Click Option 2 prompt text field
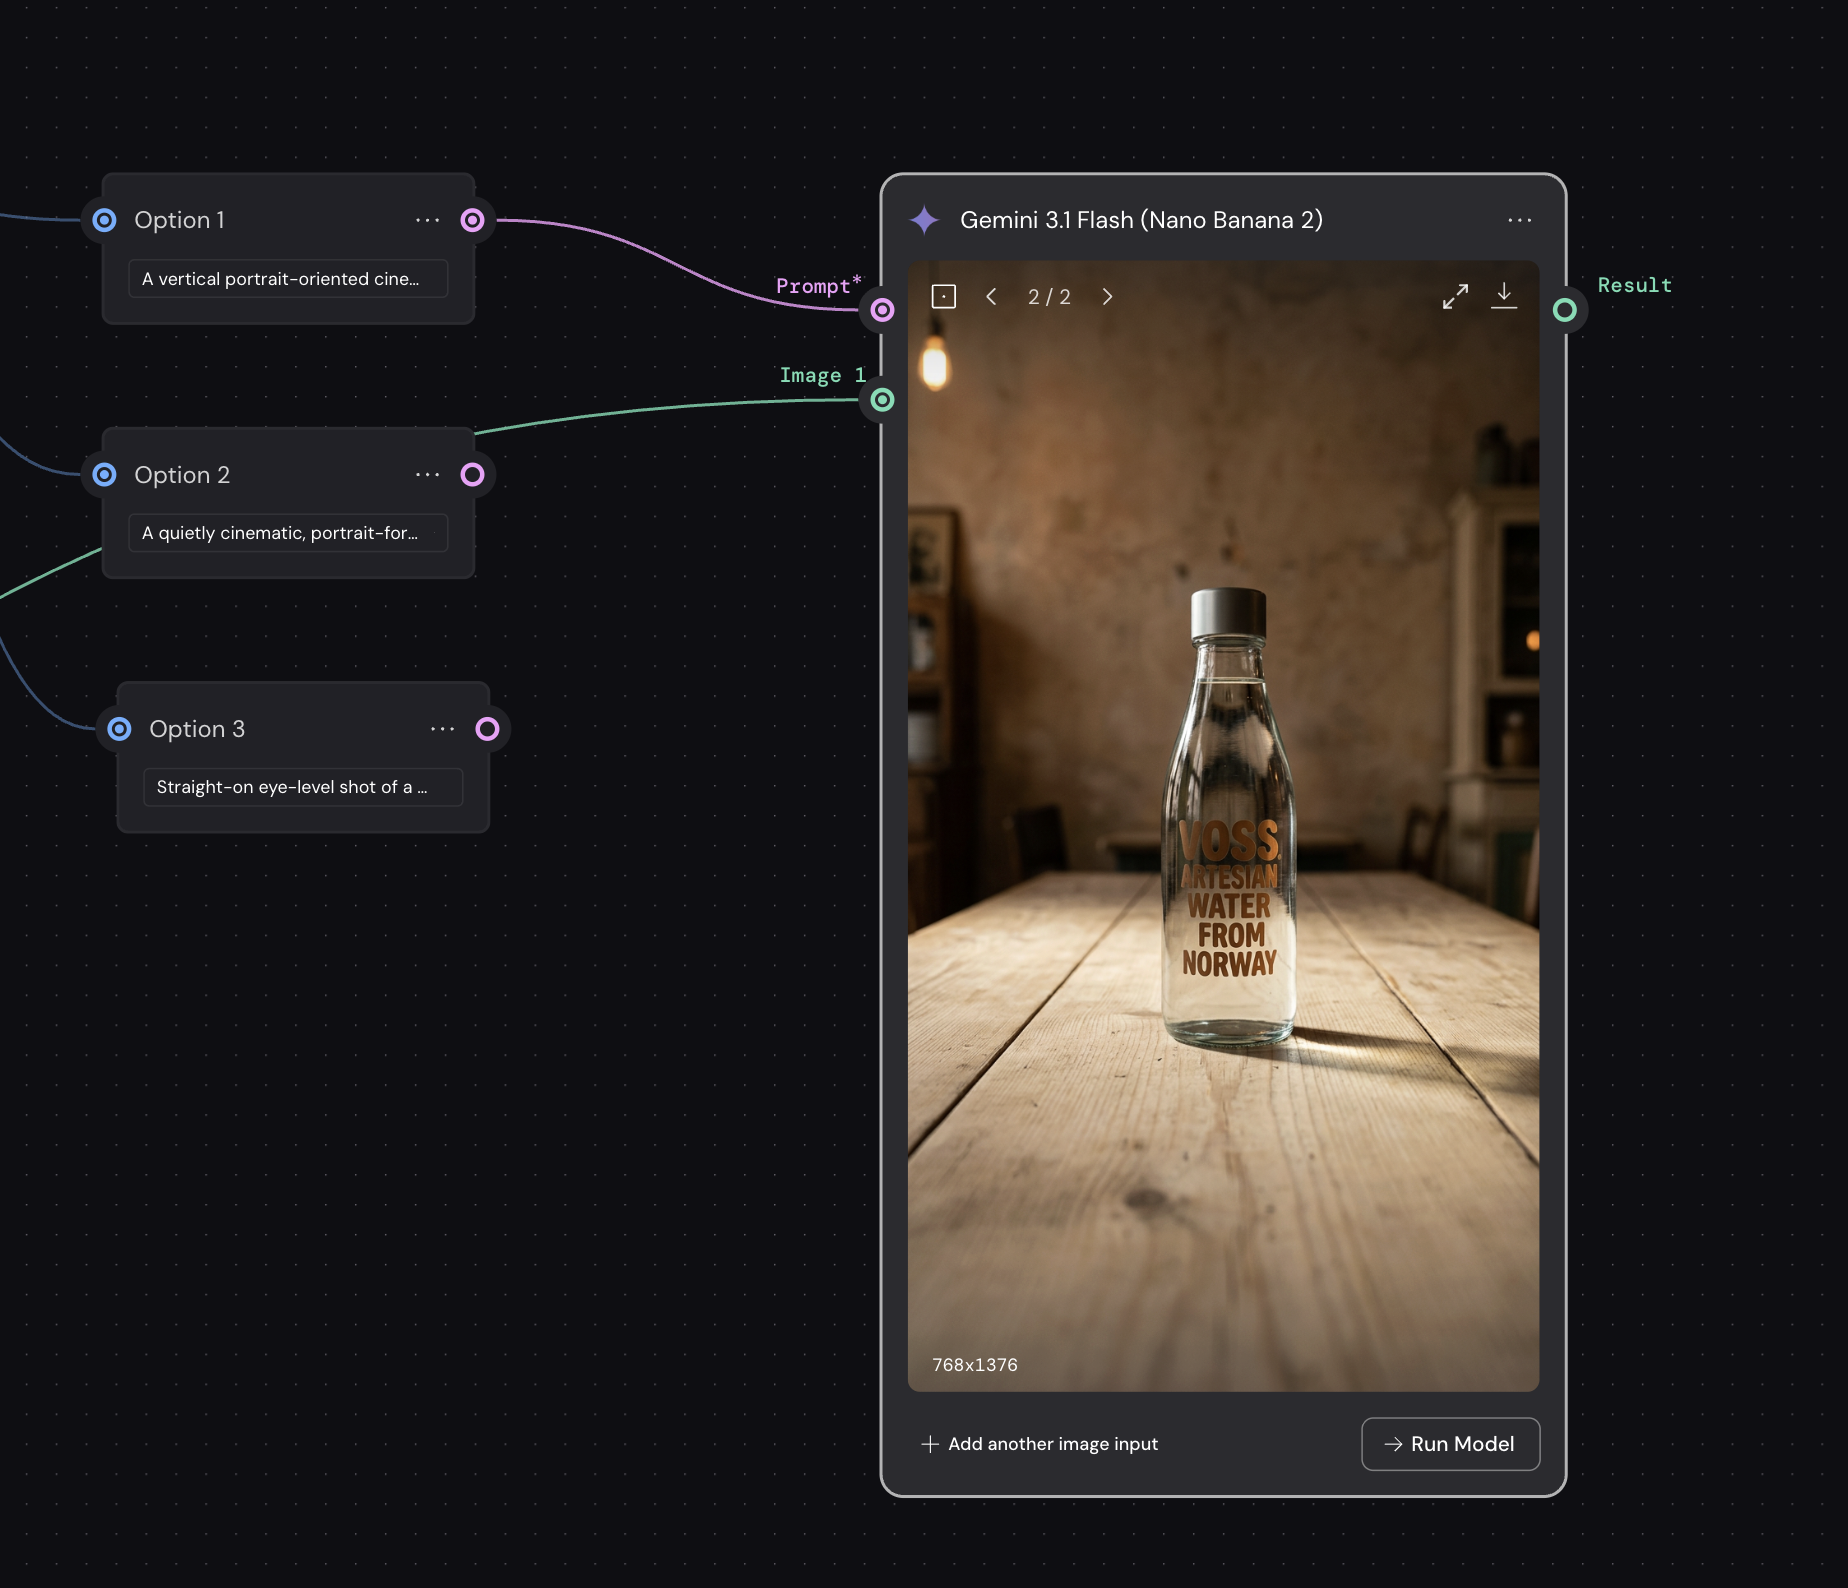This screenshot has width=1848, height=1588. pyautogui.click(x=288, y=533)
